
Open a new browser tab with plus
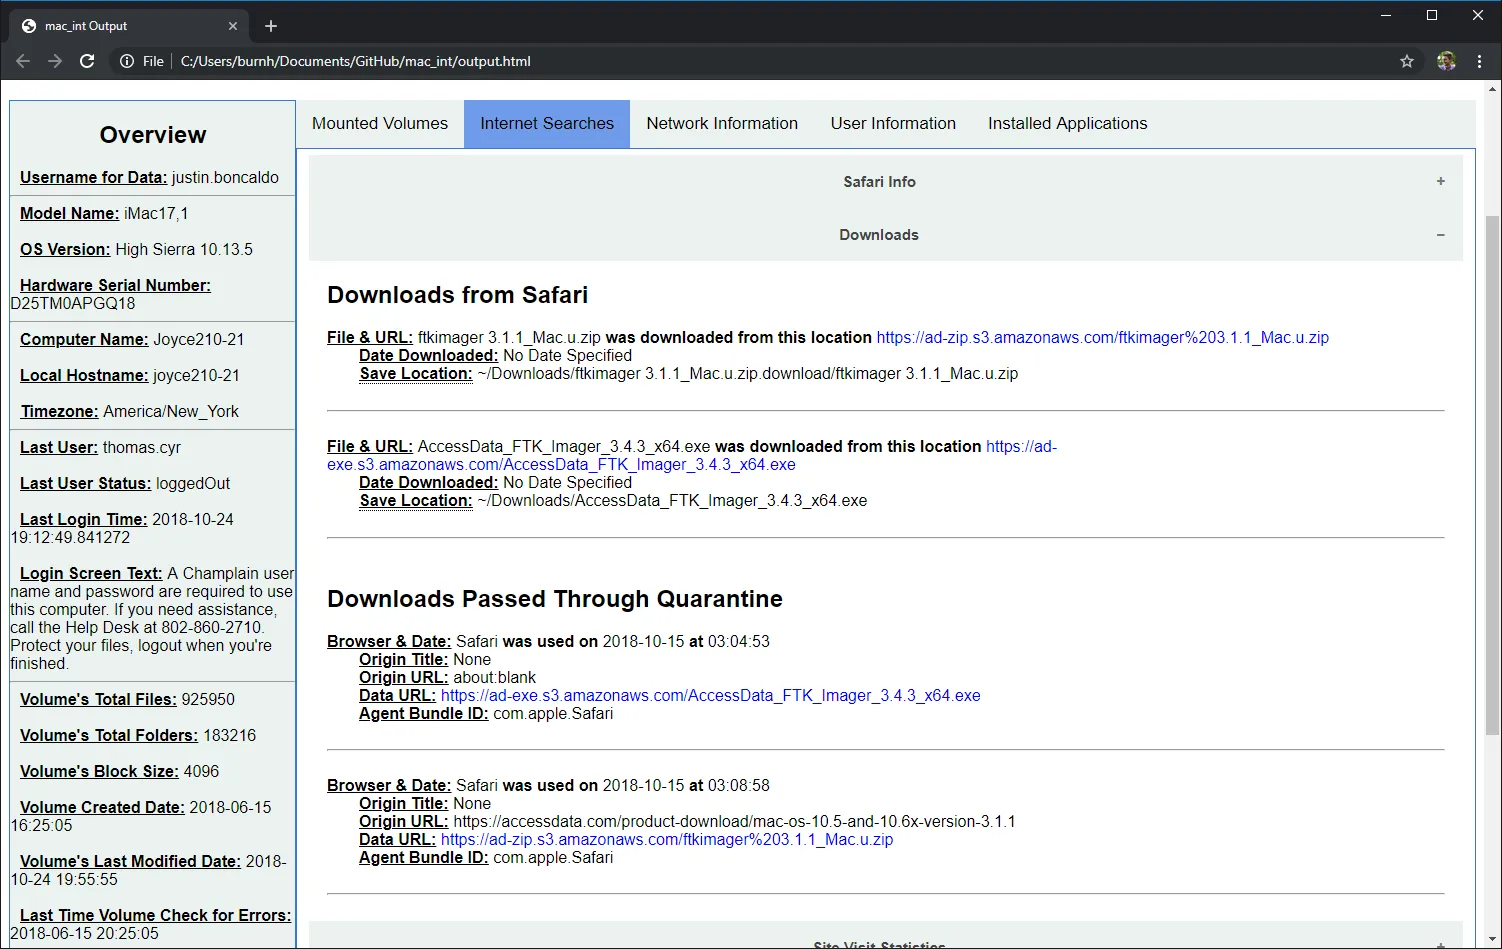271,26
